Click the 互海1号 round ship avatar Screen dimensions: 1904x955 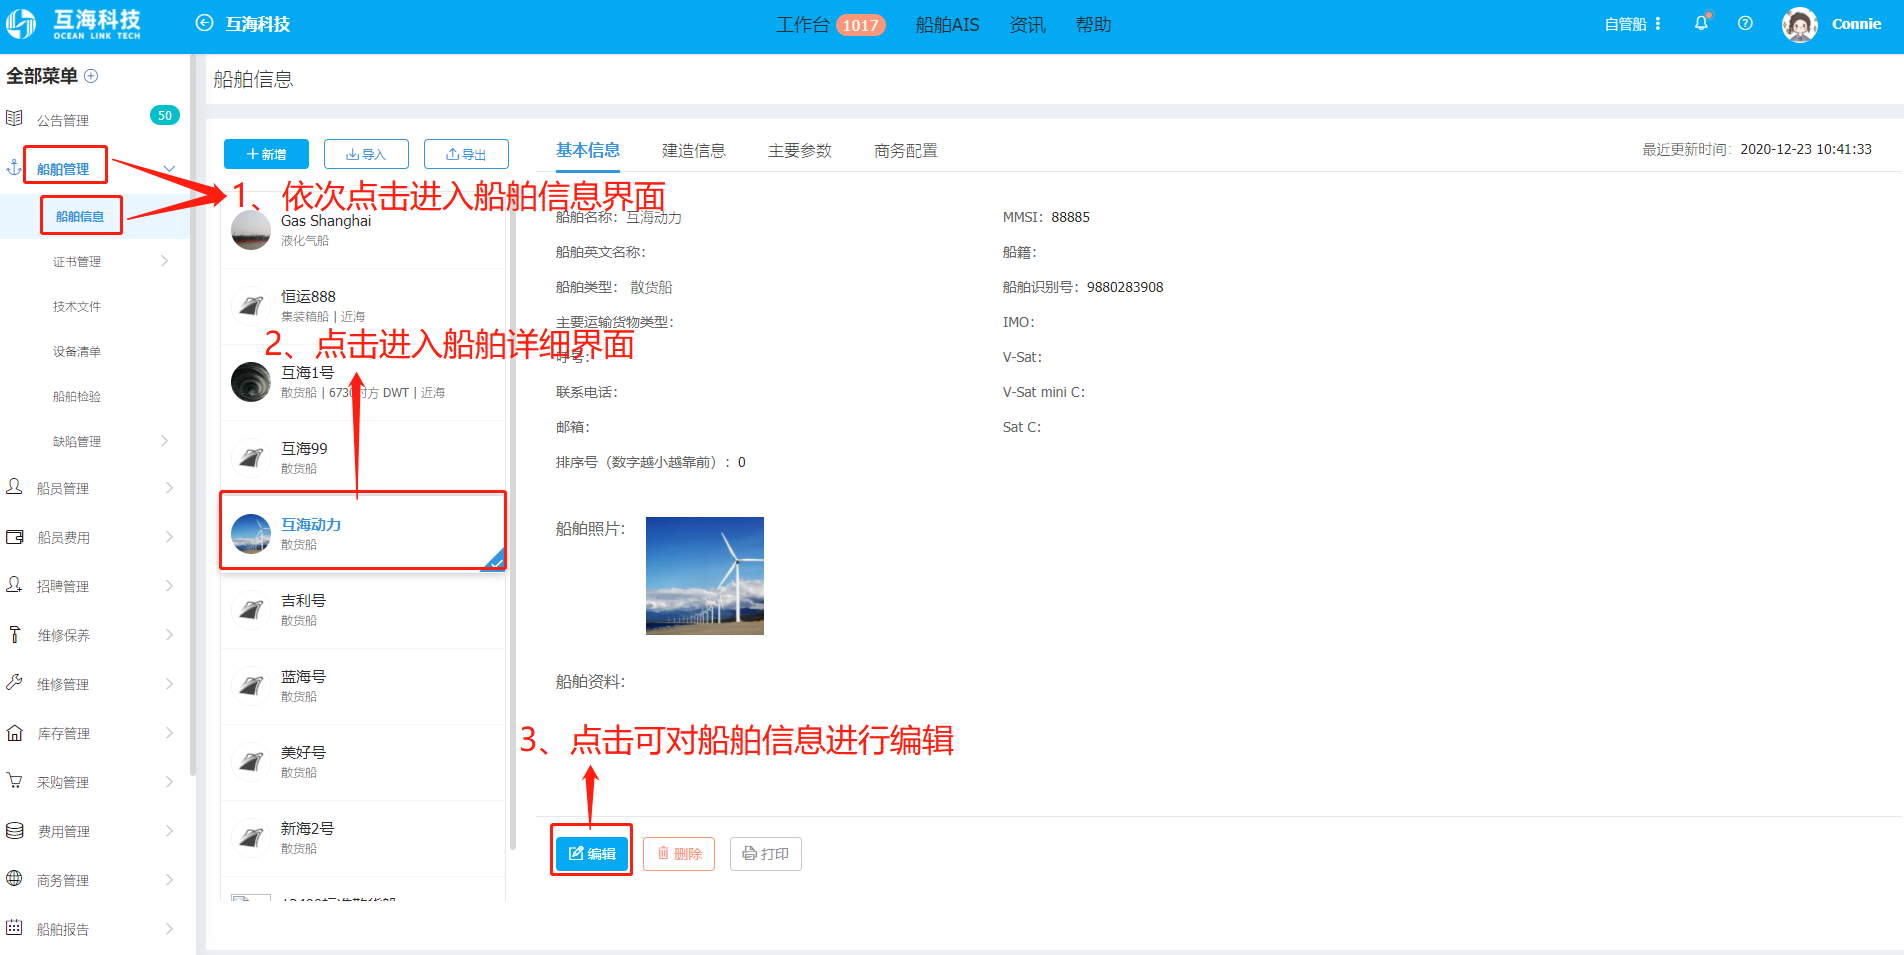point(251,382)
